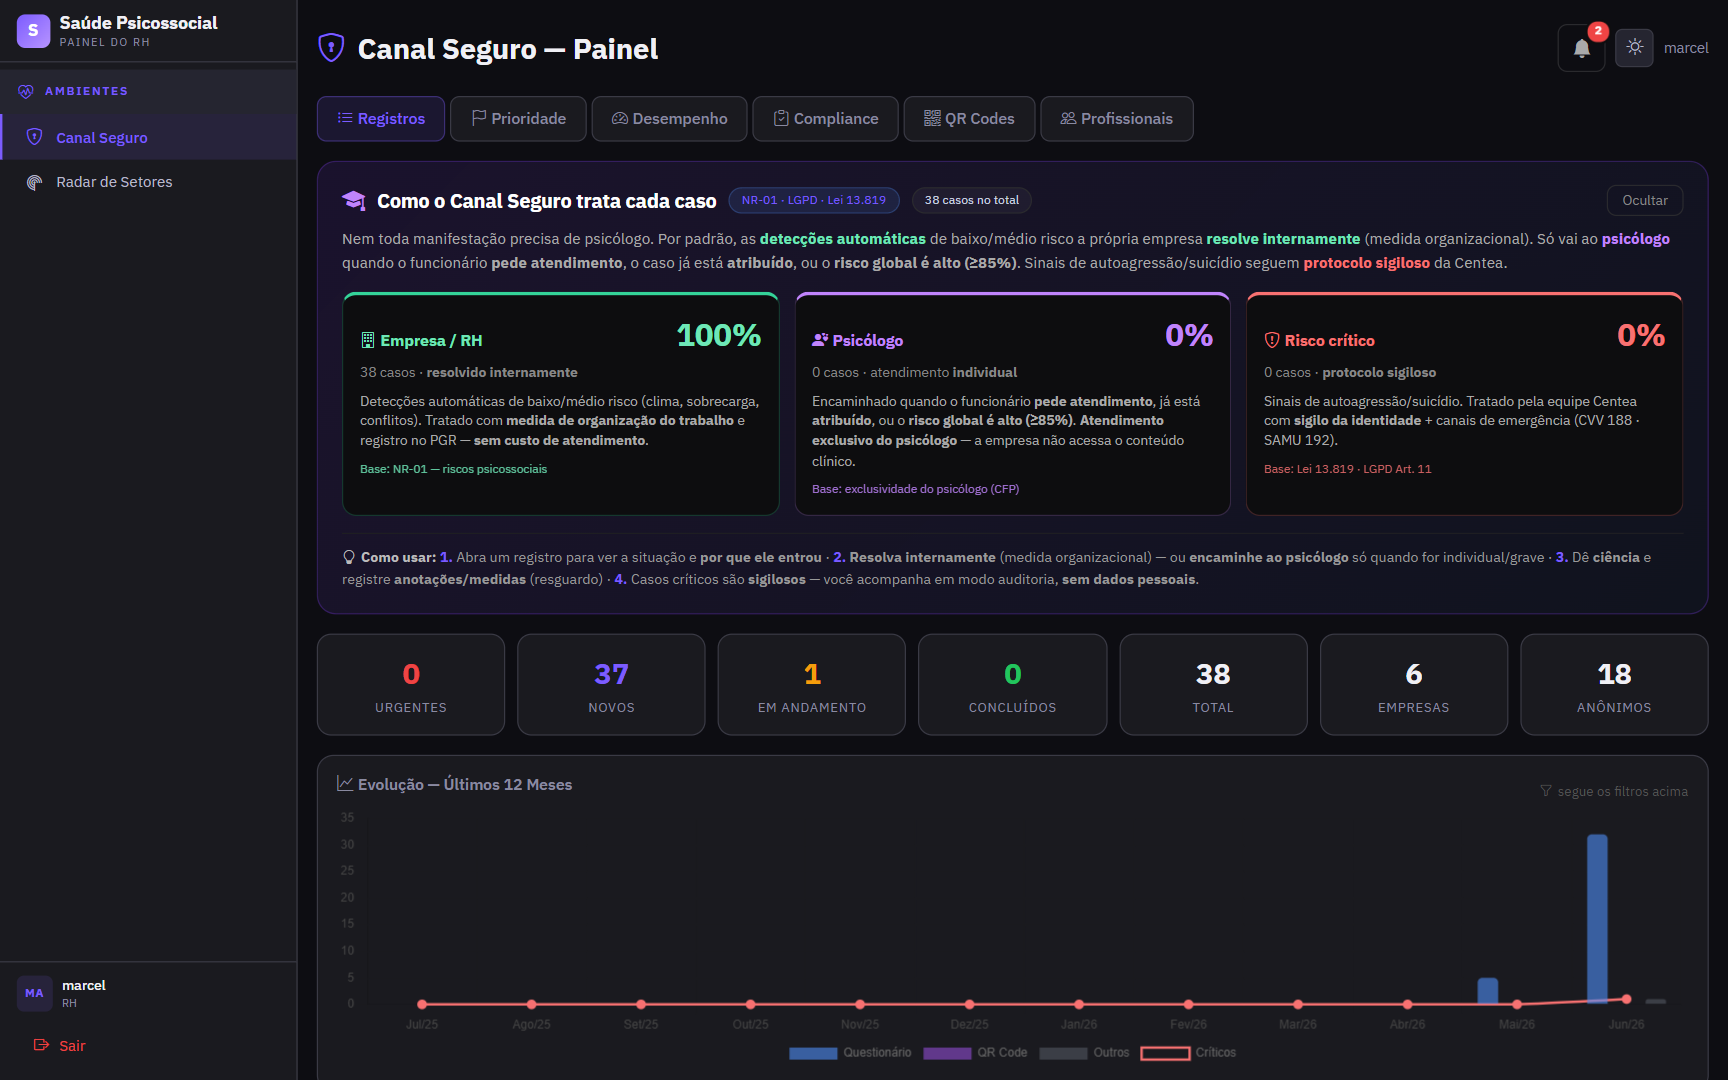Log out via the Sair link
Screen dimensions: 1728x1080
(x=60, y=1045)
